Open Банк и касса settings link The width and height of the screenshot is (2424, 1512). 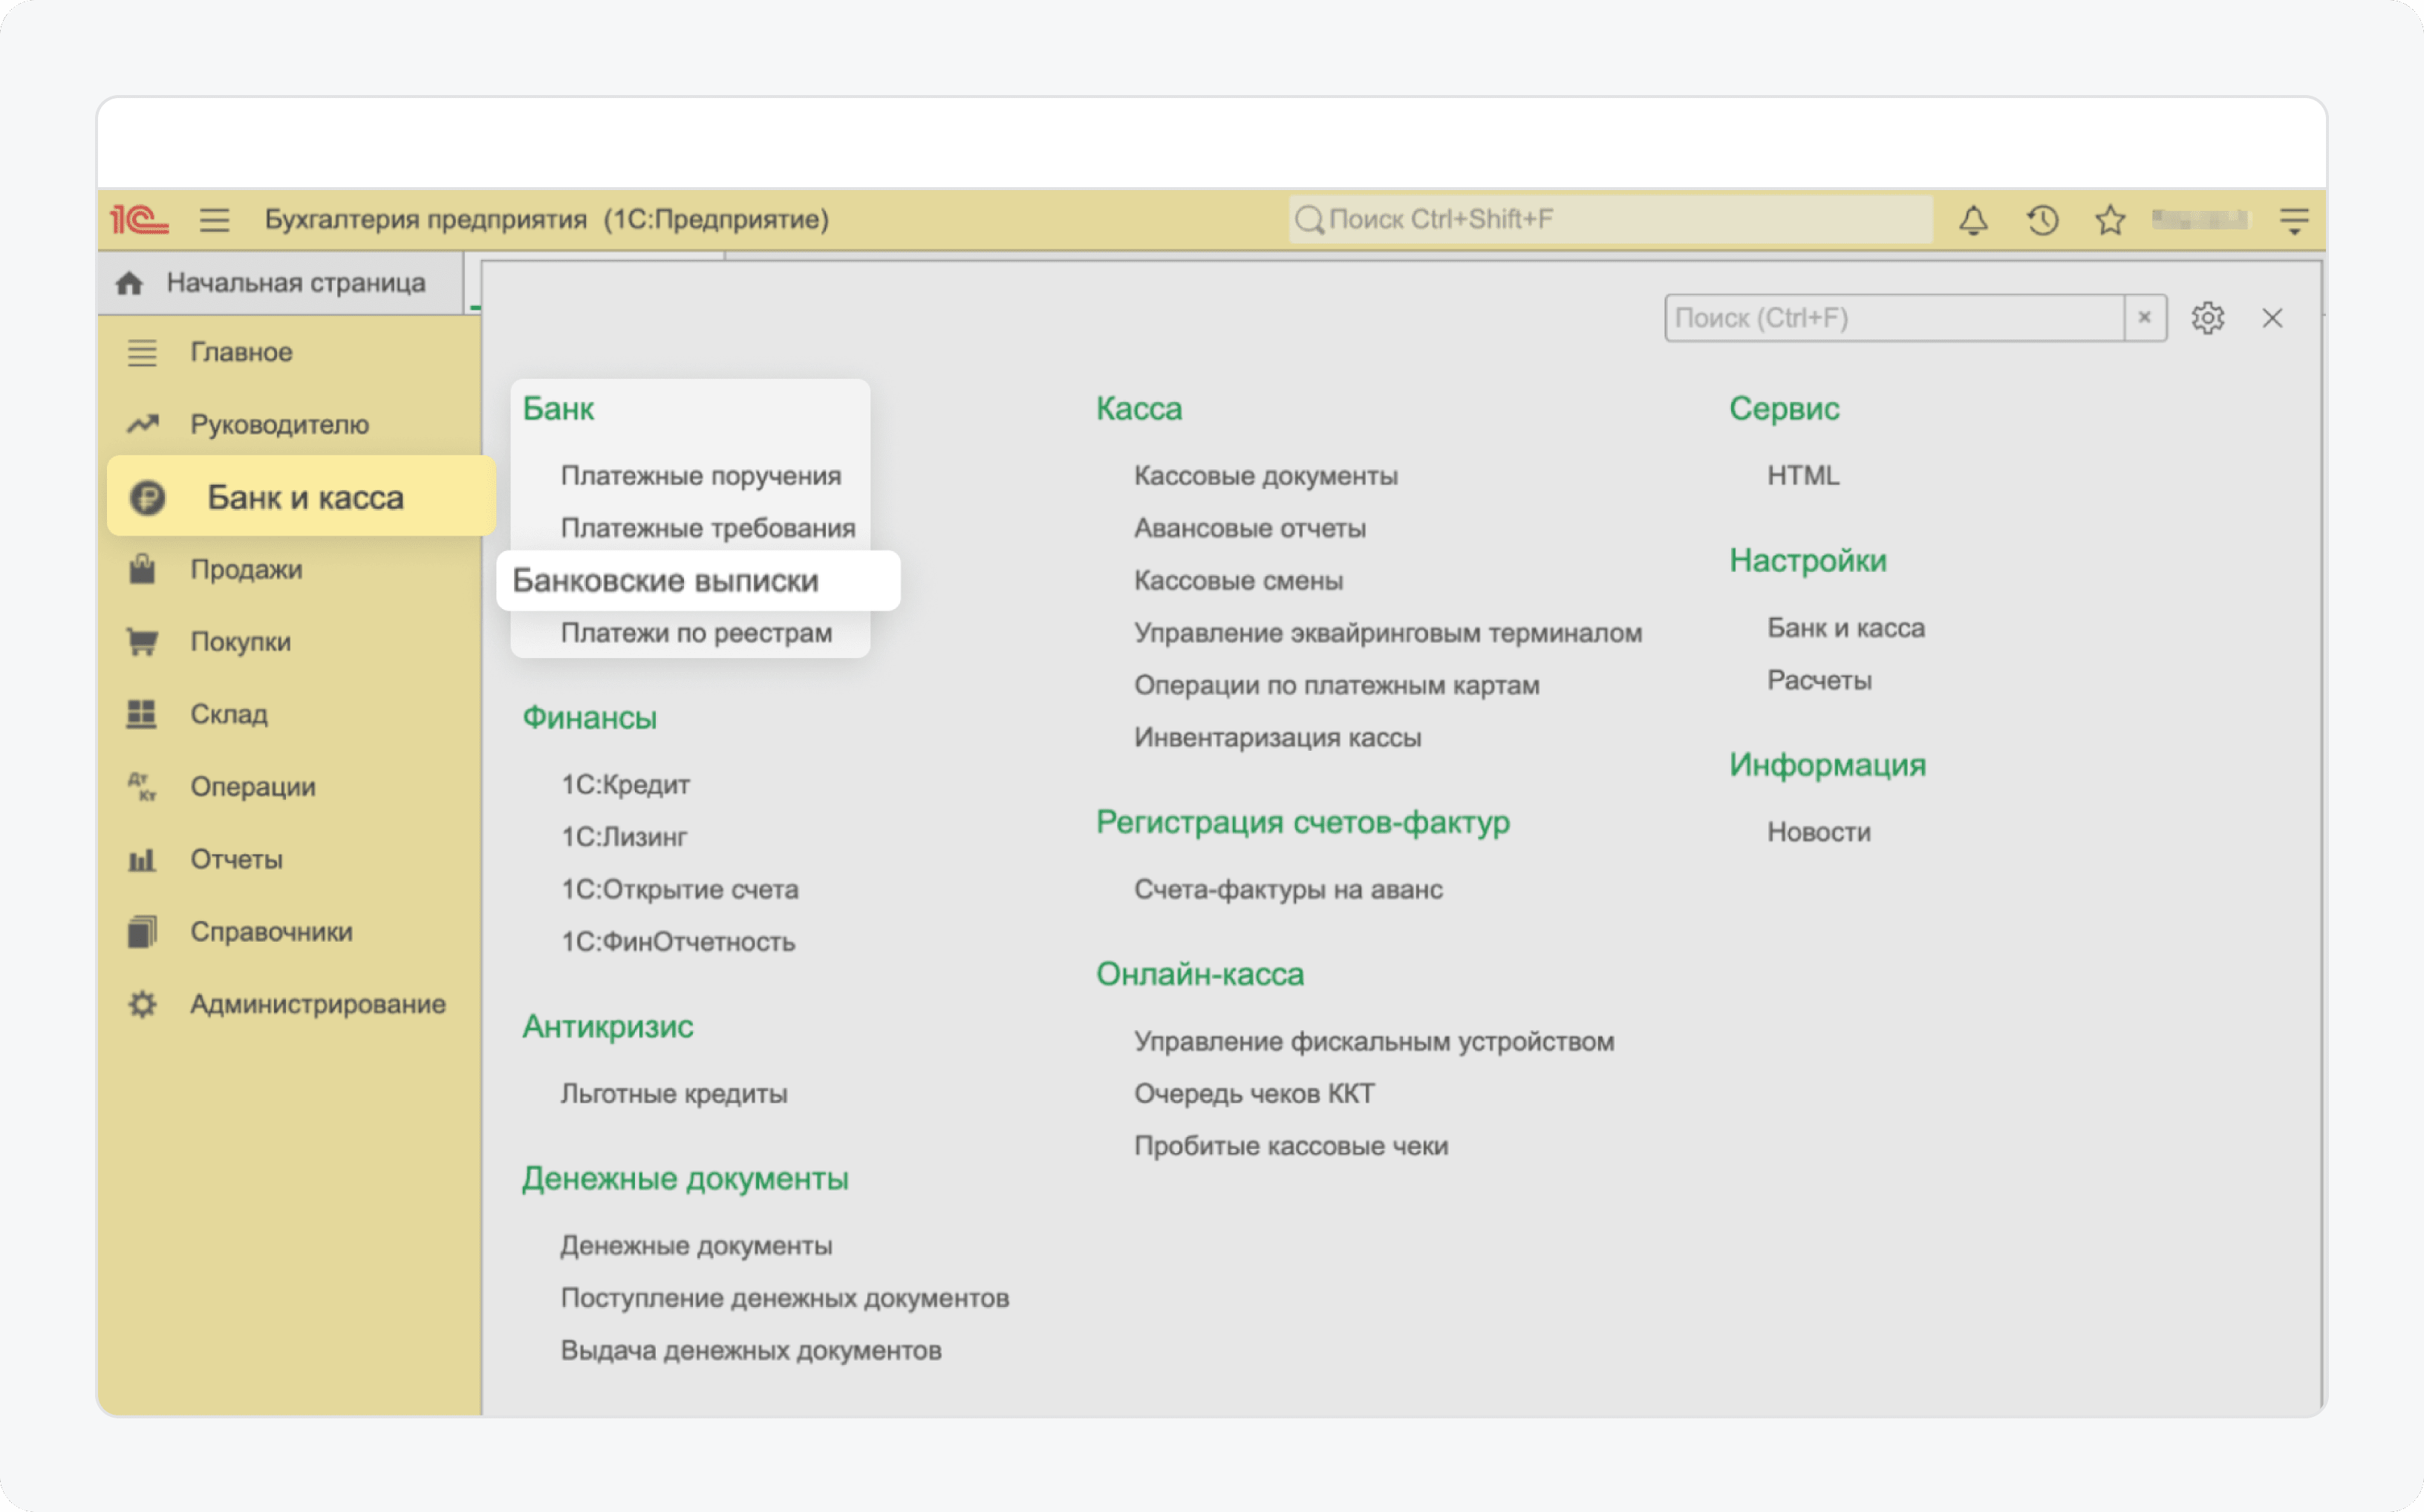pos(1846,628)
